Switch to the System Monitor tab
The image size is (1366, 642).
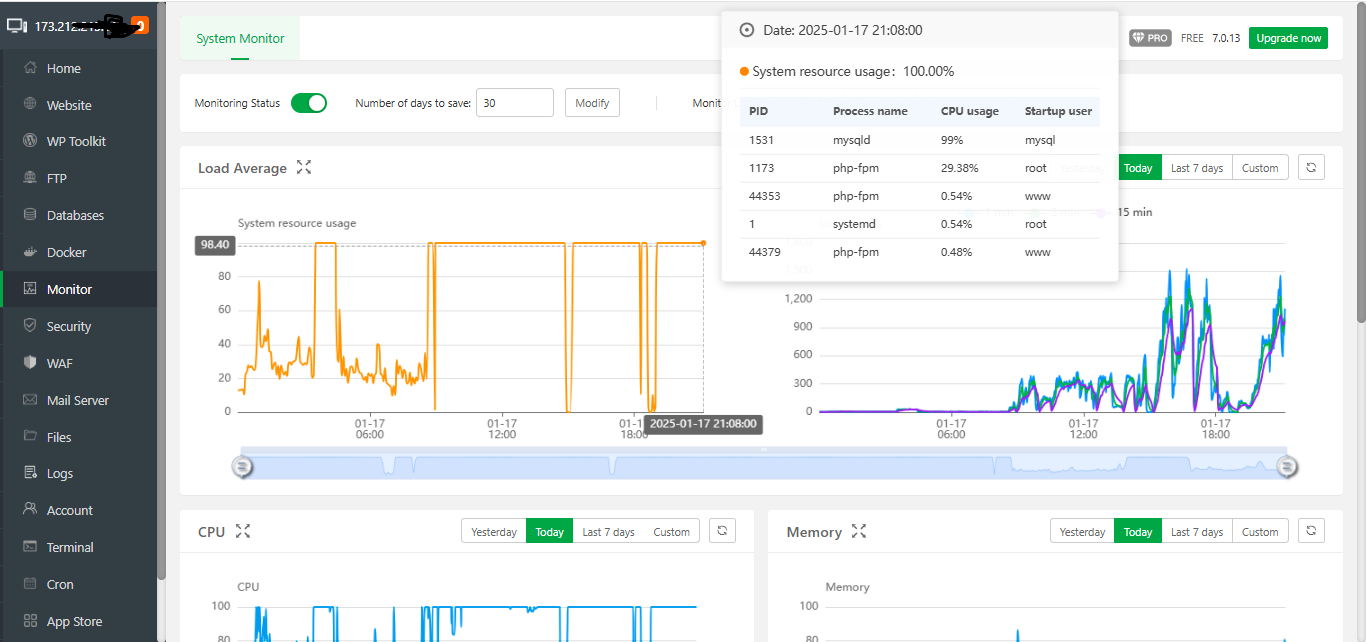240,38
